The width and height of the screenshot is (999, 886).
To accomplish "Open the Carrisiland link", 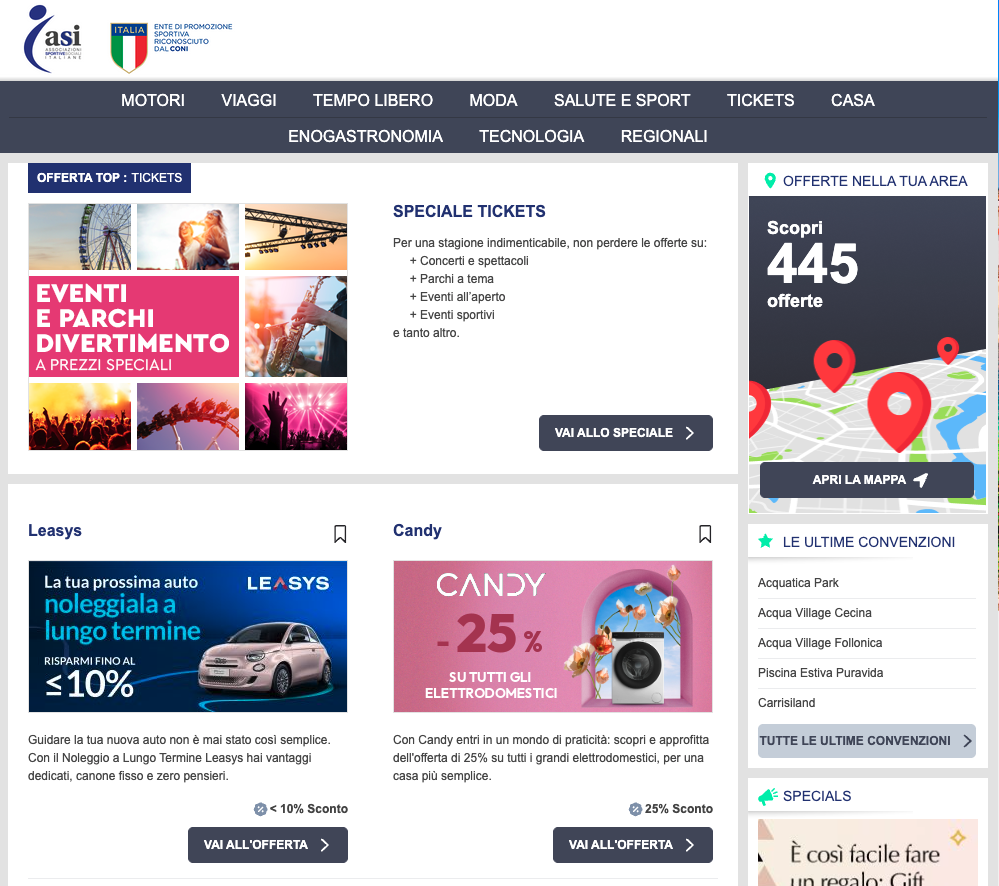I will [786, 703].
